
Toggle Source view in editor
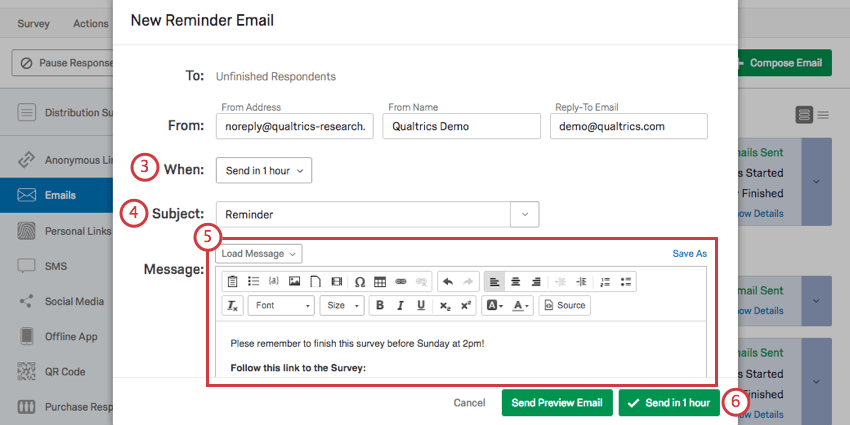[x=564, y=306]
